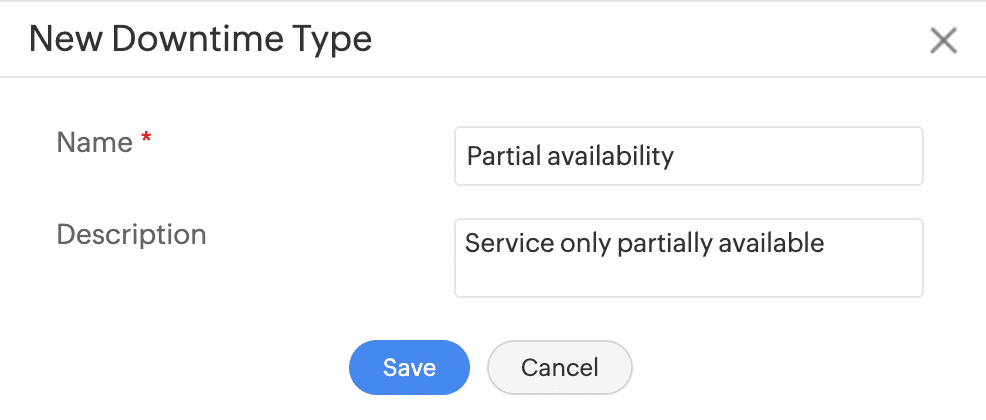Click the red required asterisk
Image resolution: width=986 pixels, height=420 pixels.
[x=146, y=142]
